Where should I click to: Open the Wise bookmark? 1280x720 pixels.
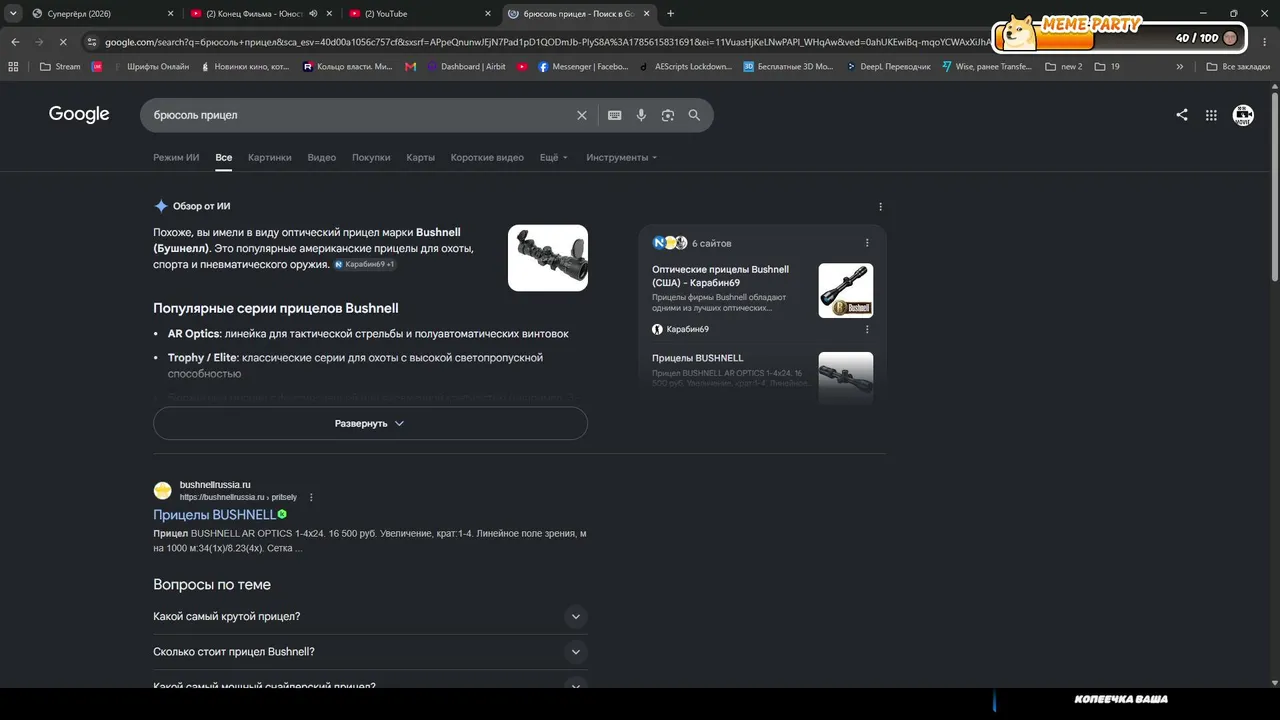986,67
